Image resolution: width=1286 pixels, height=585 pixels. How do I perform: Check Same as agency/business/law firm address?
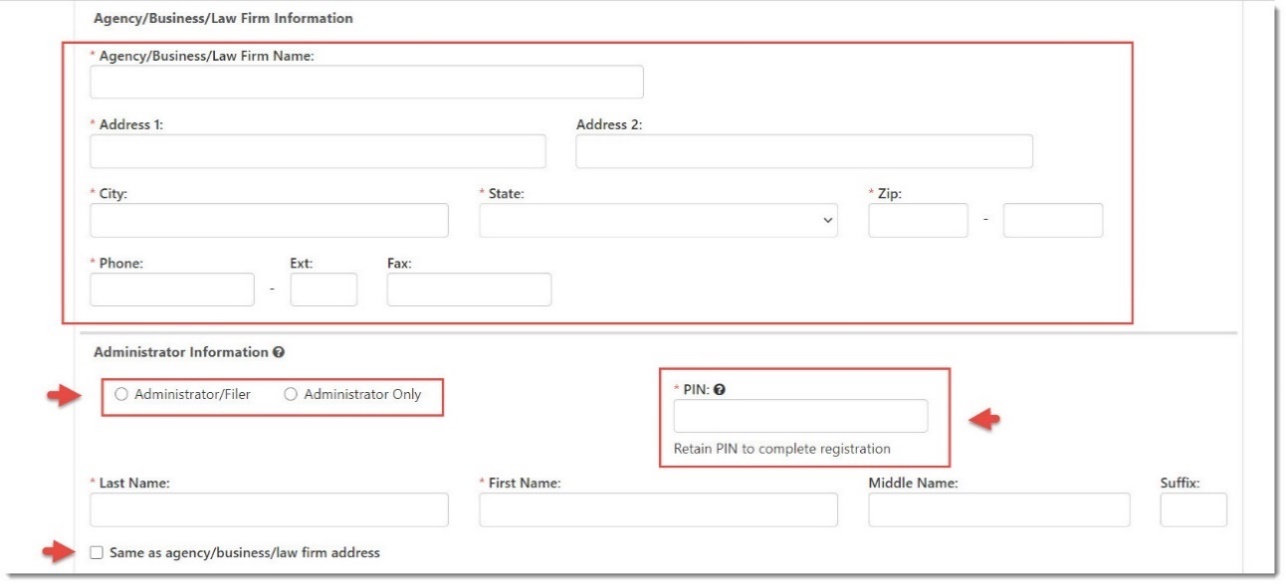pos(97,553)
